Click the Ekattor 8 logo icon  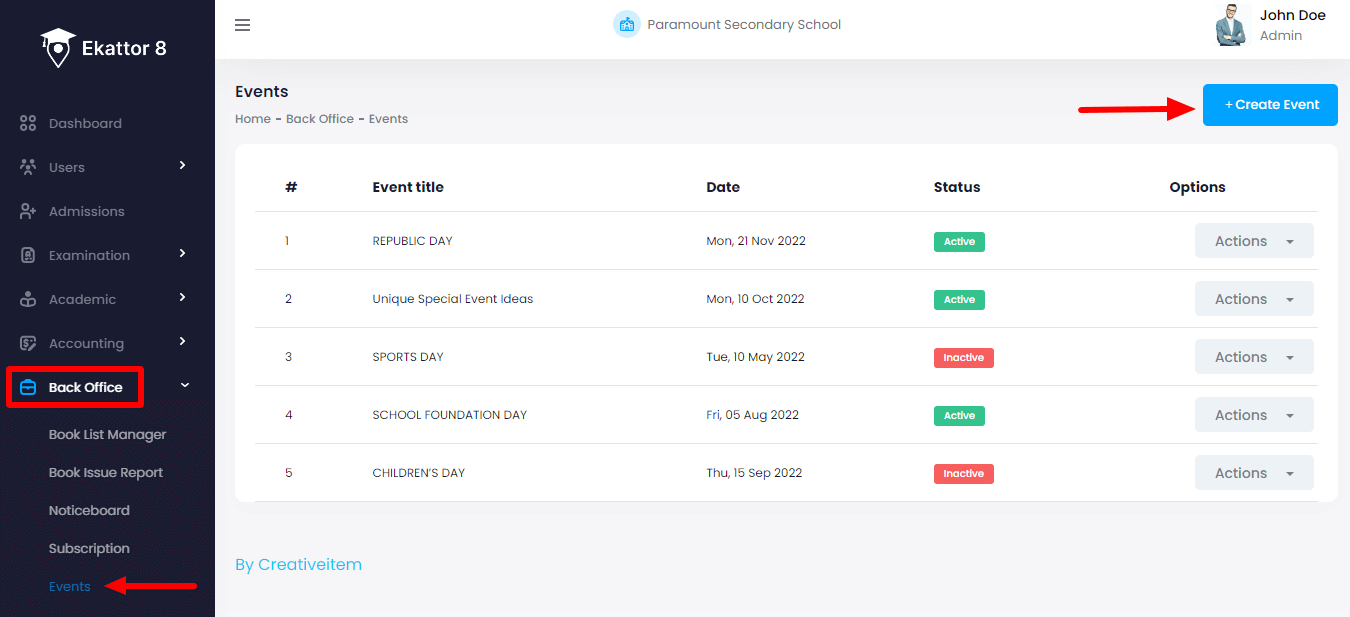[x=58, y=47]
